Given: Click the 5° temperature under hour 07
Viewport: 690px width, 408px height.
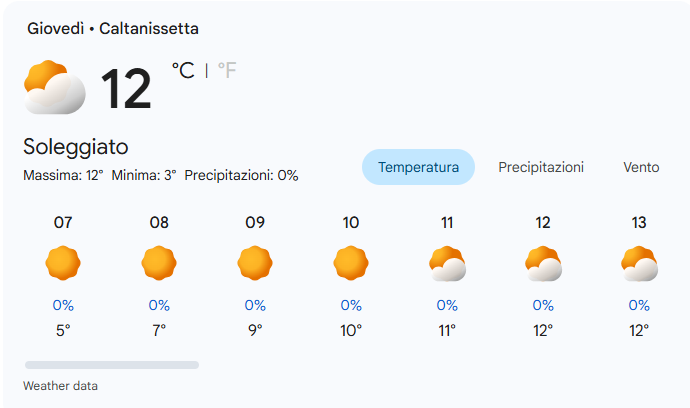Looking at the screenshot, I should [63, 330].
